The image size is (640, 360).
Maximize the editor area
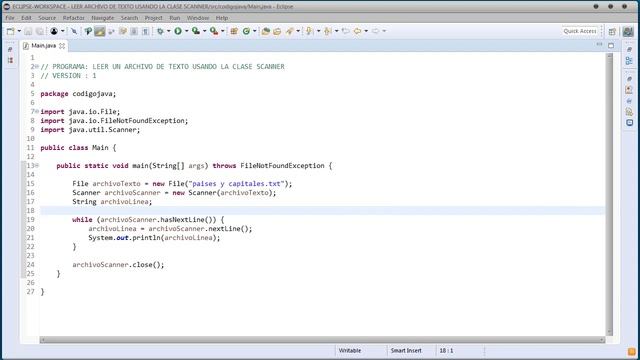click(611, 45)
